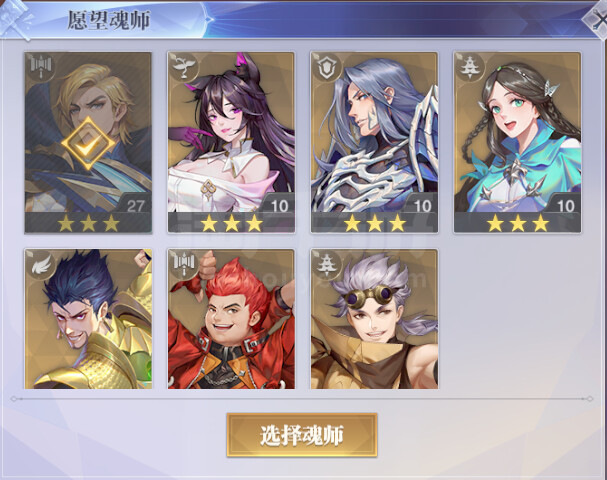Screen dimensions: 607x480
Task: Click the 愿望魂师 title header
Action: (x=109, y=20)
